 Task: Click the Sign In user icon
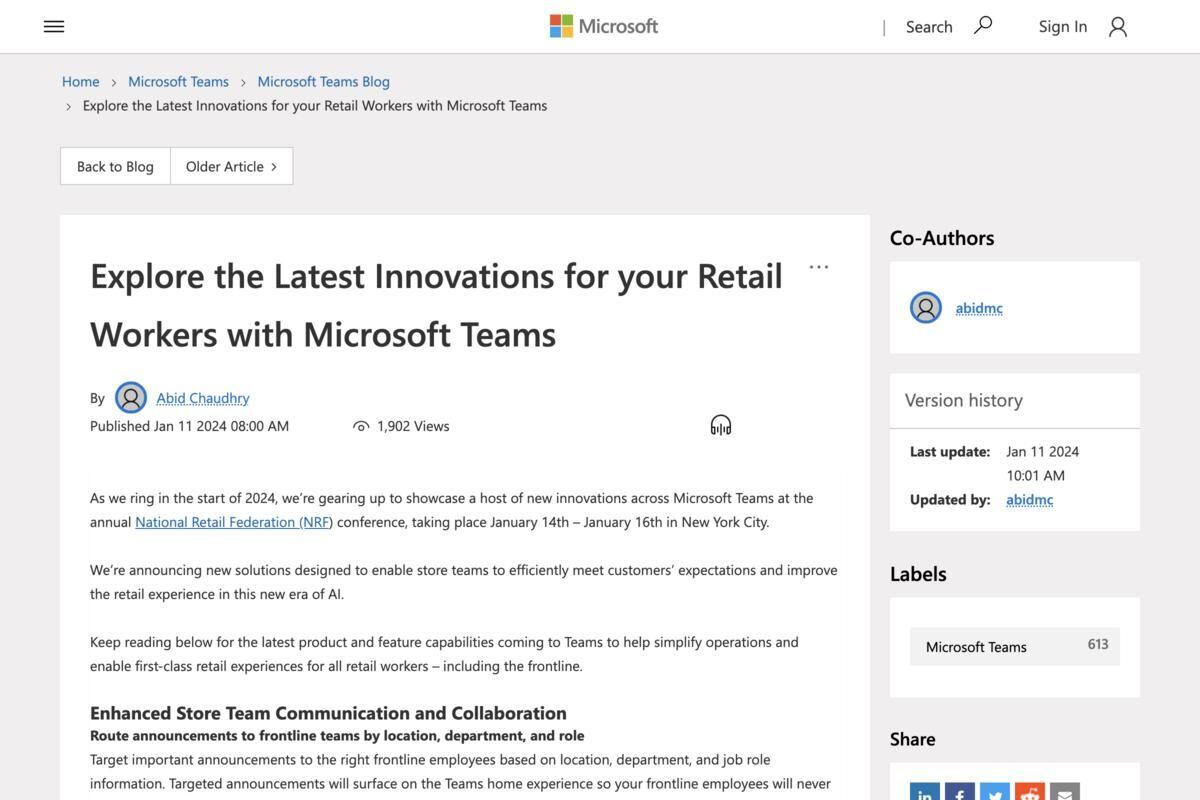1118,27
